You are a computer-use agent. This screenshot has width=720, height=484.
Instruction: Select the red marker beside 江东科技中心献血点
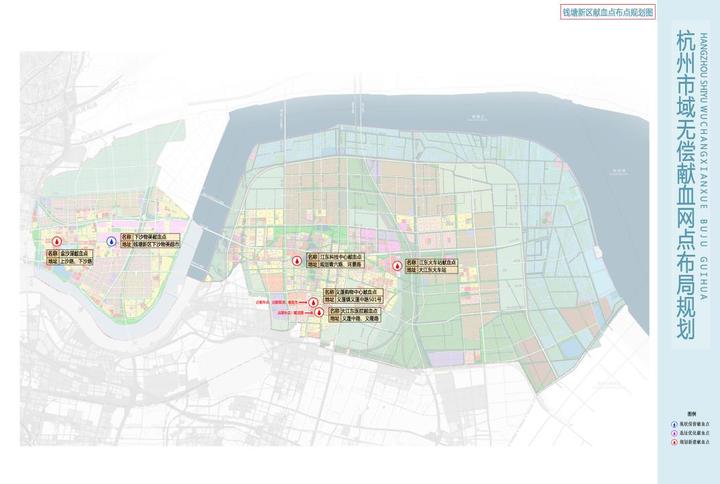295,260
